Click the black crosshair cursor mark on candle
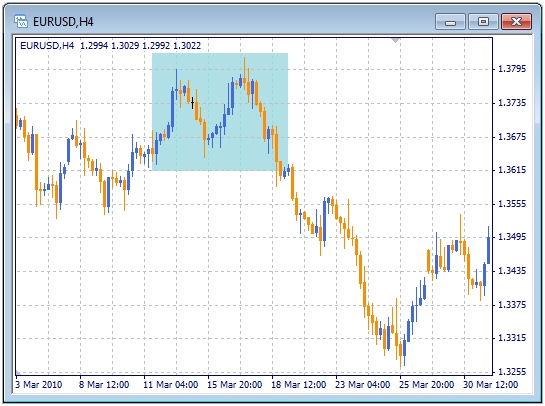545x406 pixels. tap(192, 103)
